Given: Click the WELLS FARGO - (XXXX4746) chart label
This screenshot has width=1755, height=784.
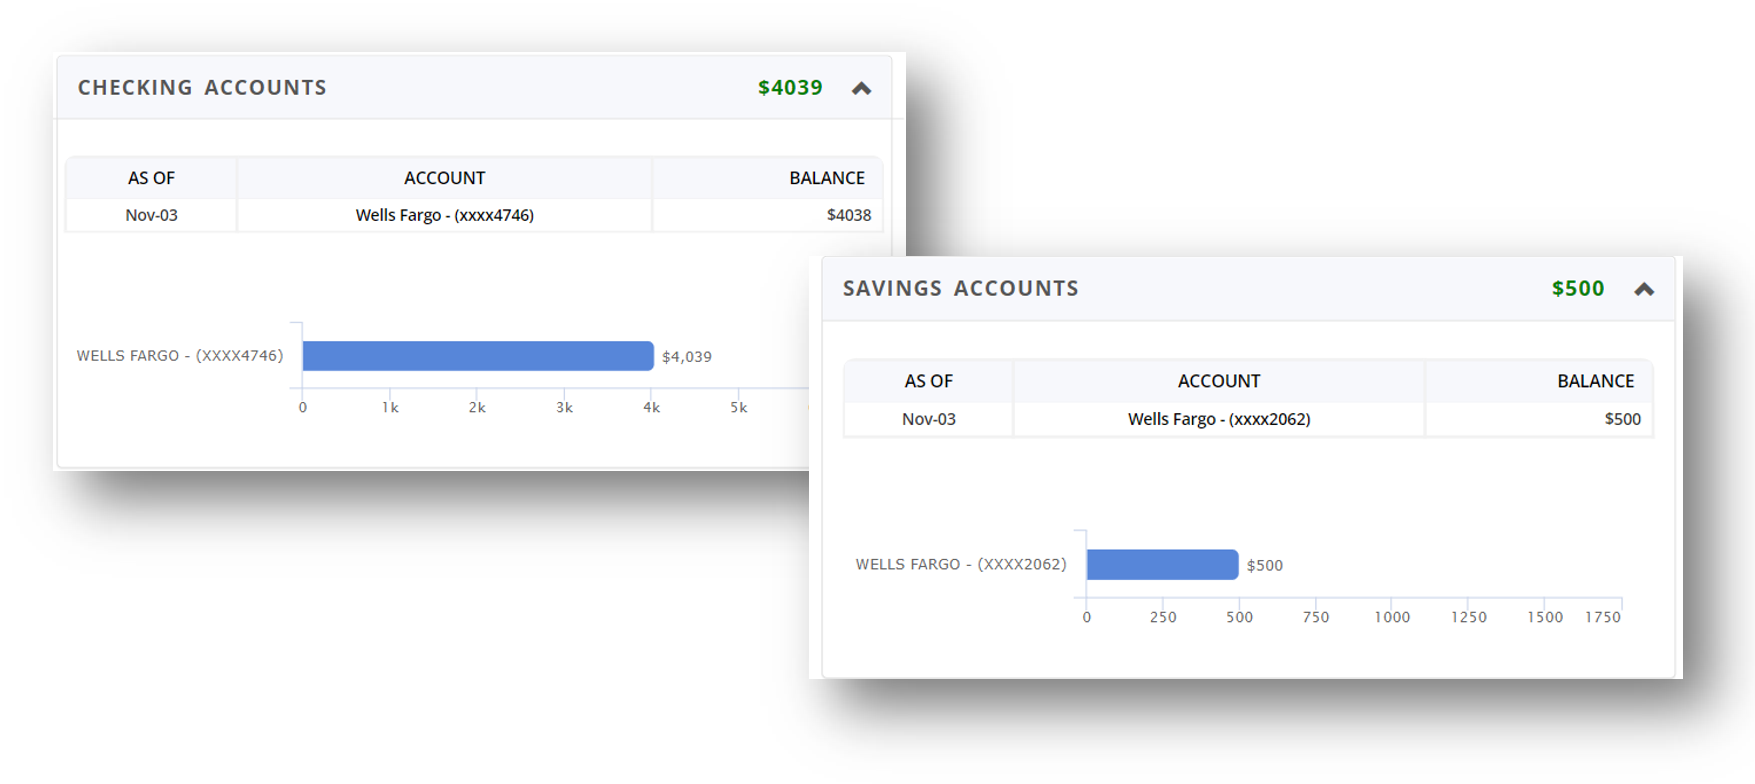Looking at the screenshot, I should [180, 355].
